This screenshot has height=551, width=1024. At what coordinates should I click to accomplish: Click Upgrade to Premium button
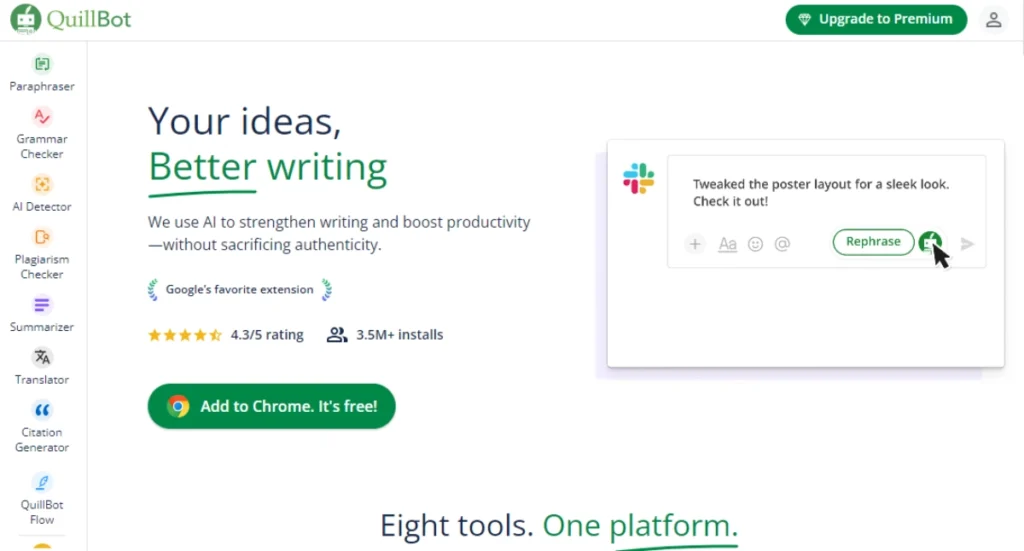876,20
